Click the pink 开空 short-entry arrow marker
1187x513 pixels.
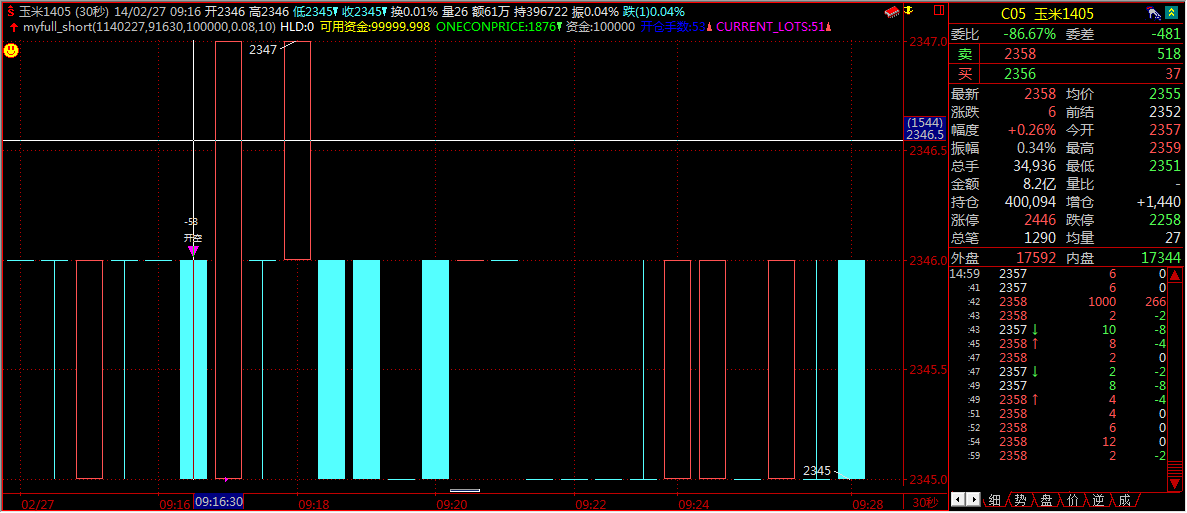(193, 252)
